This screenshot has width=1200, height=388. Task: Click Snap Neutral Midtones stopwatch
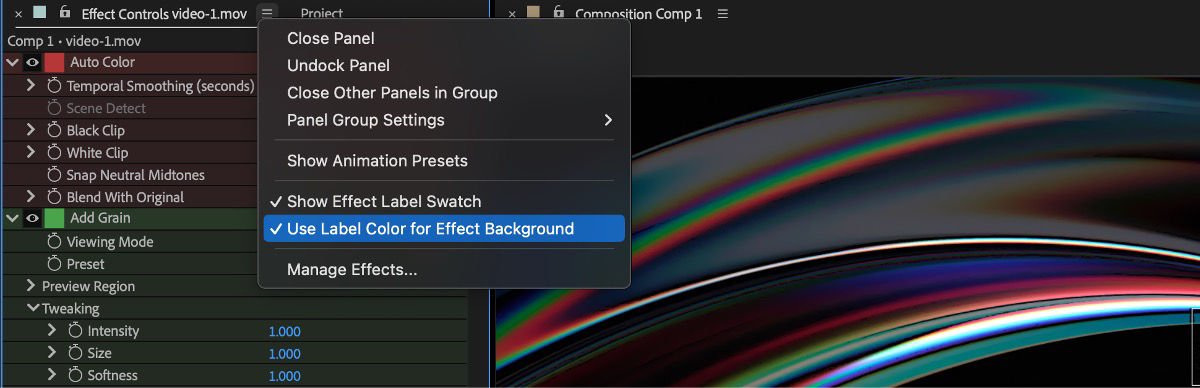54,175
